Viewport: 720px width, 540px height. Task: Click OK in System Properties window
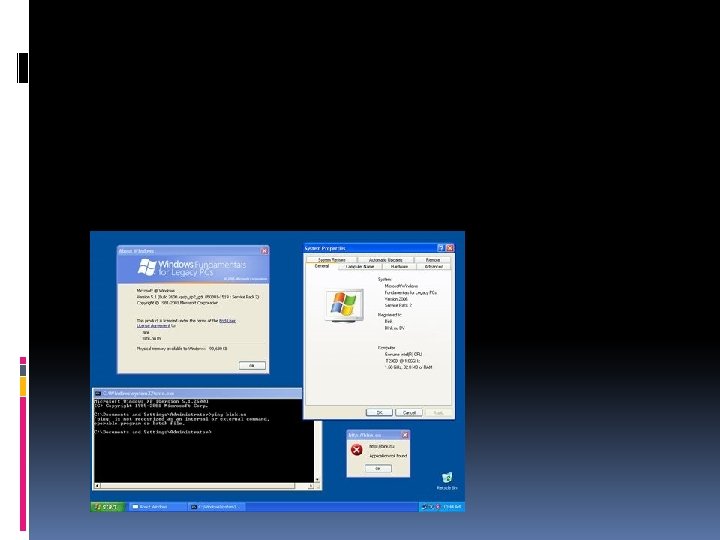pos(379,412)
